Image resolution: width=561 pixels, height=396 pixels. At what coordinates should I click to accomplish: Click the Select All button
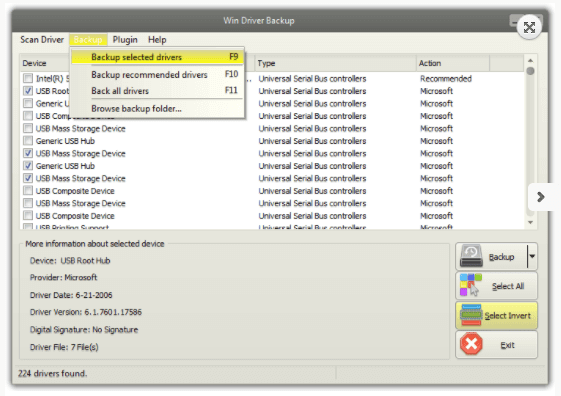pyautogui.click(x=496, y=285)
